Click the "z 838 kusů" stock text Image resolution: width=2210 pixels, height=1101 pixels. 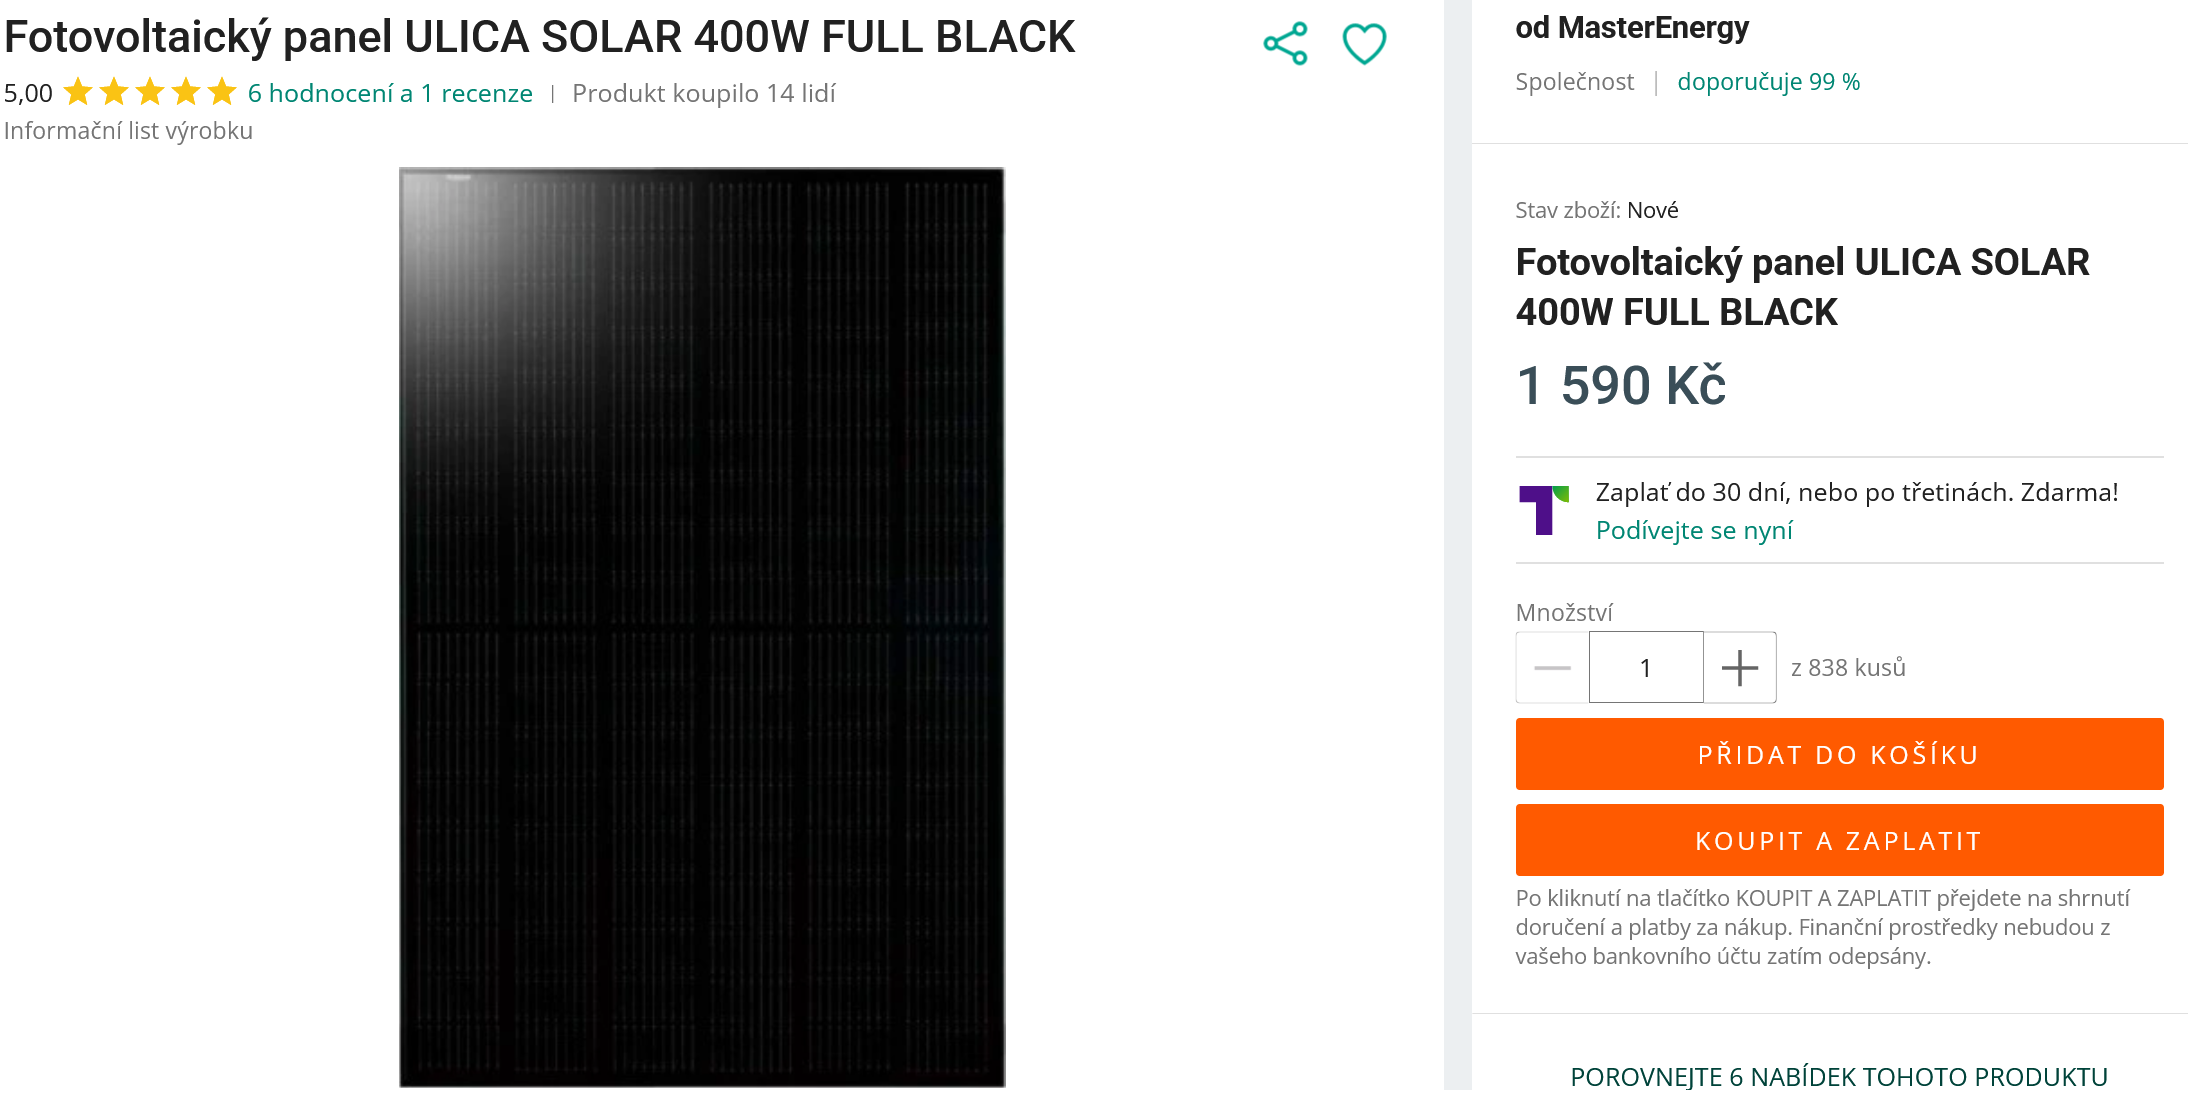(x=1848, y=668)
